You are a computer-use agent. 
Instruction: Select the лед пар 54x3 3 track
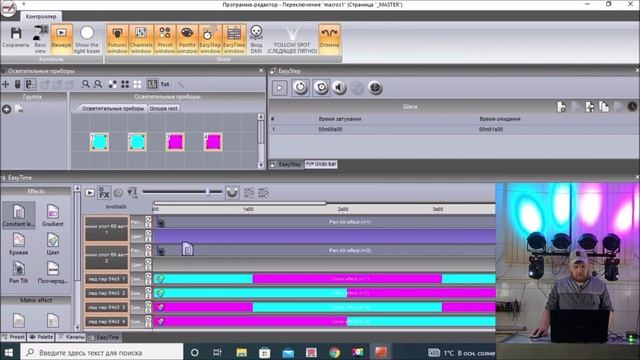(107, 307)
